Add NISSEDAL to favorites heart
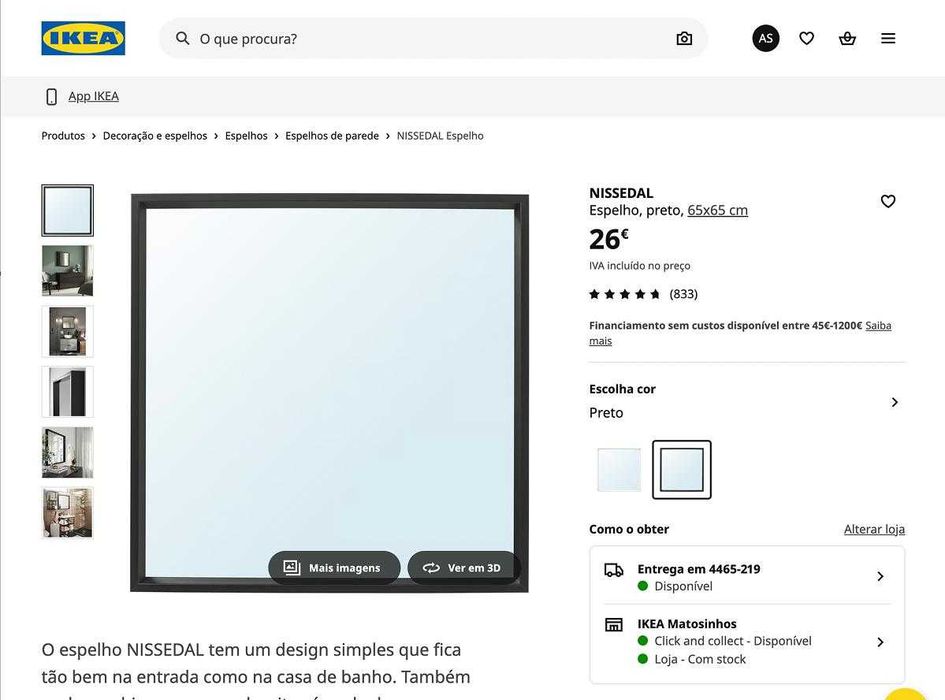The width and height of the screenshot is (945, 700). [888, 201]
